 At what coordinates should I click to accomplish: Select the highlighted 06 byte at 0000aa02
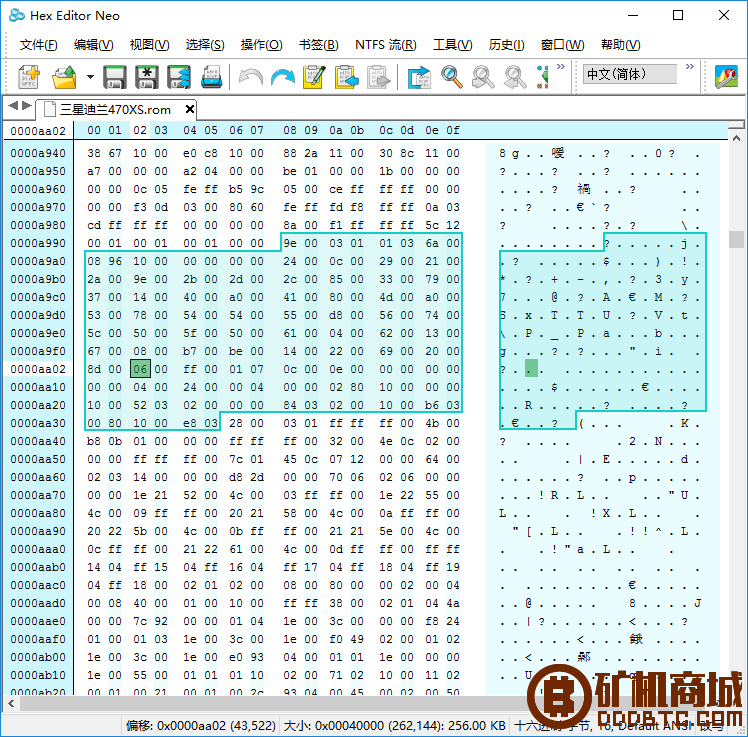pyautogui.click(x=140, y=369)
